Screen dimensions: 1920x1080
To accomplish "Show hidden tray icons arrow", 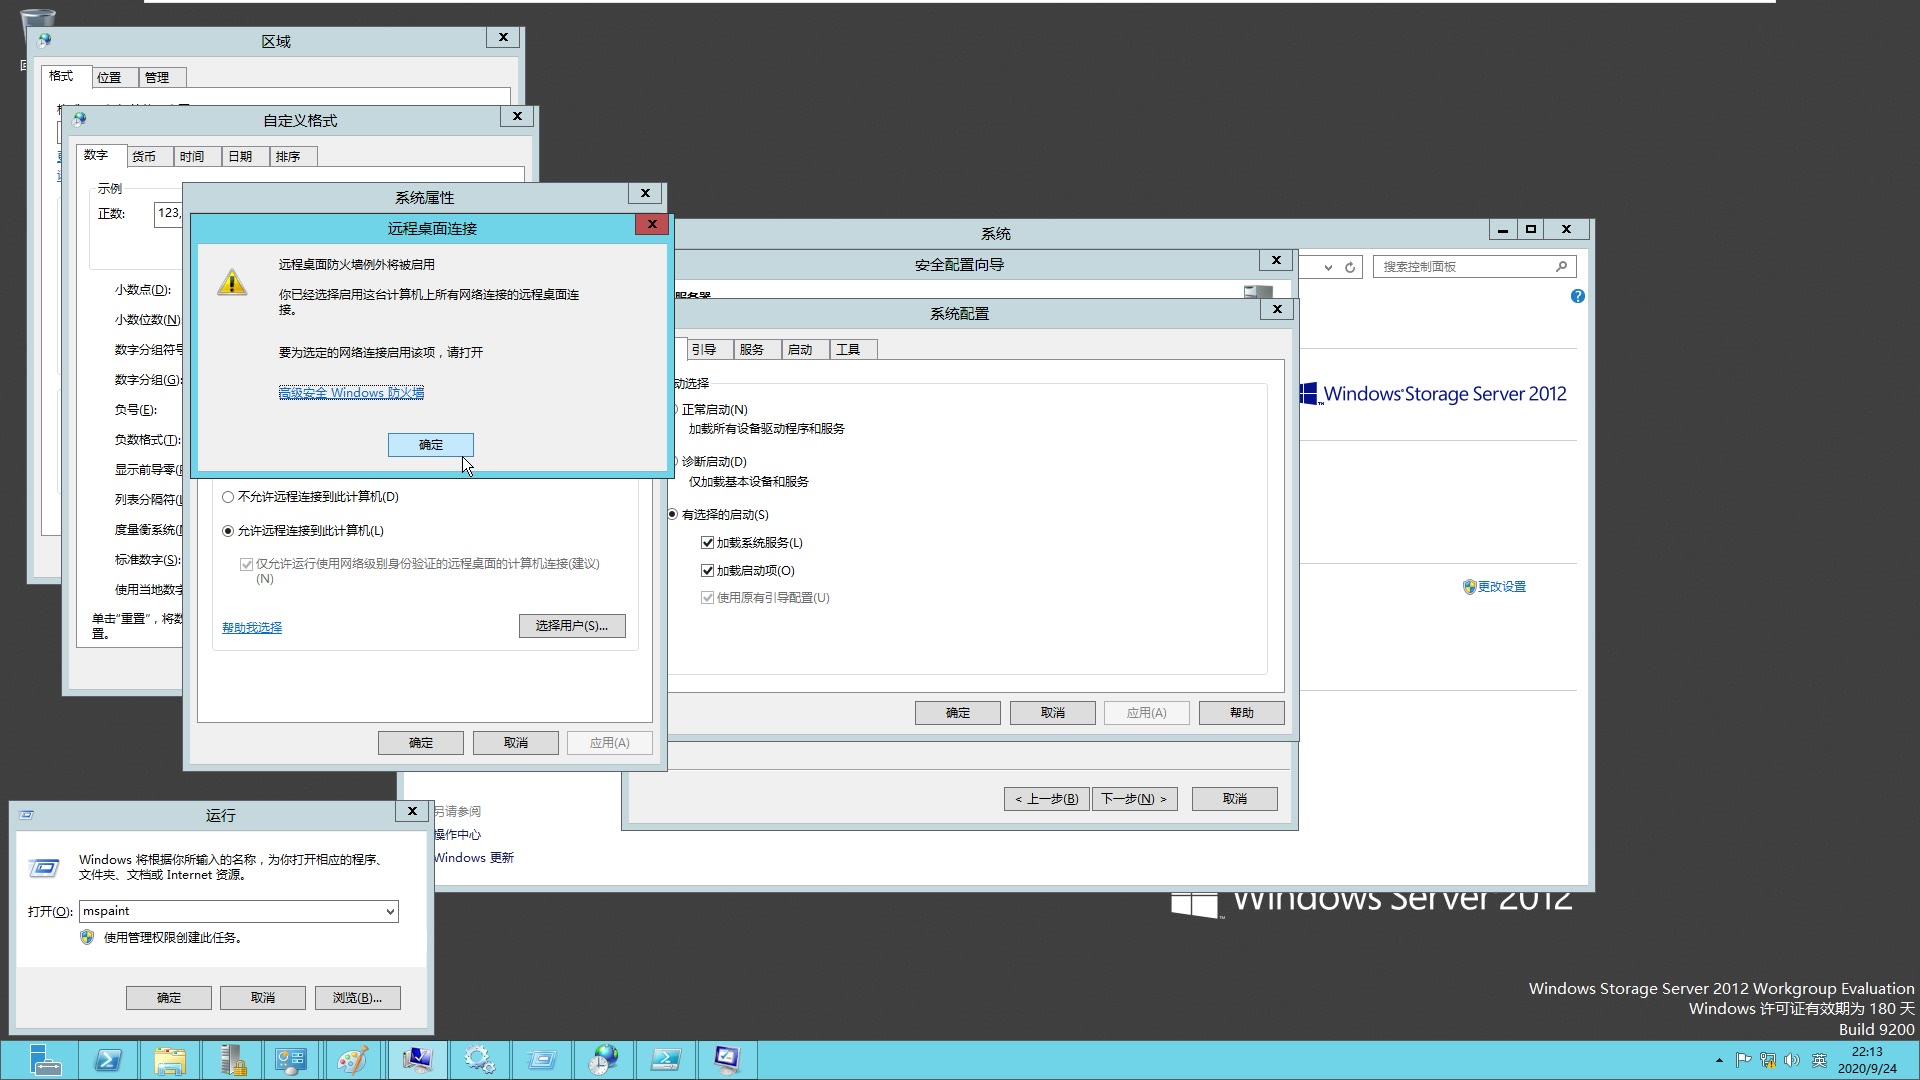I will tap(1719, 1060).
